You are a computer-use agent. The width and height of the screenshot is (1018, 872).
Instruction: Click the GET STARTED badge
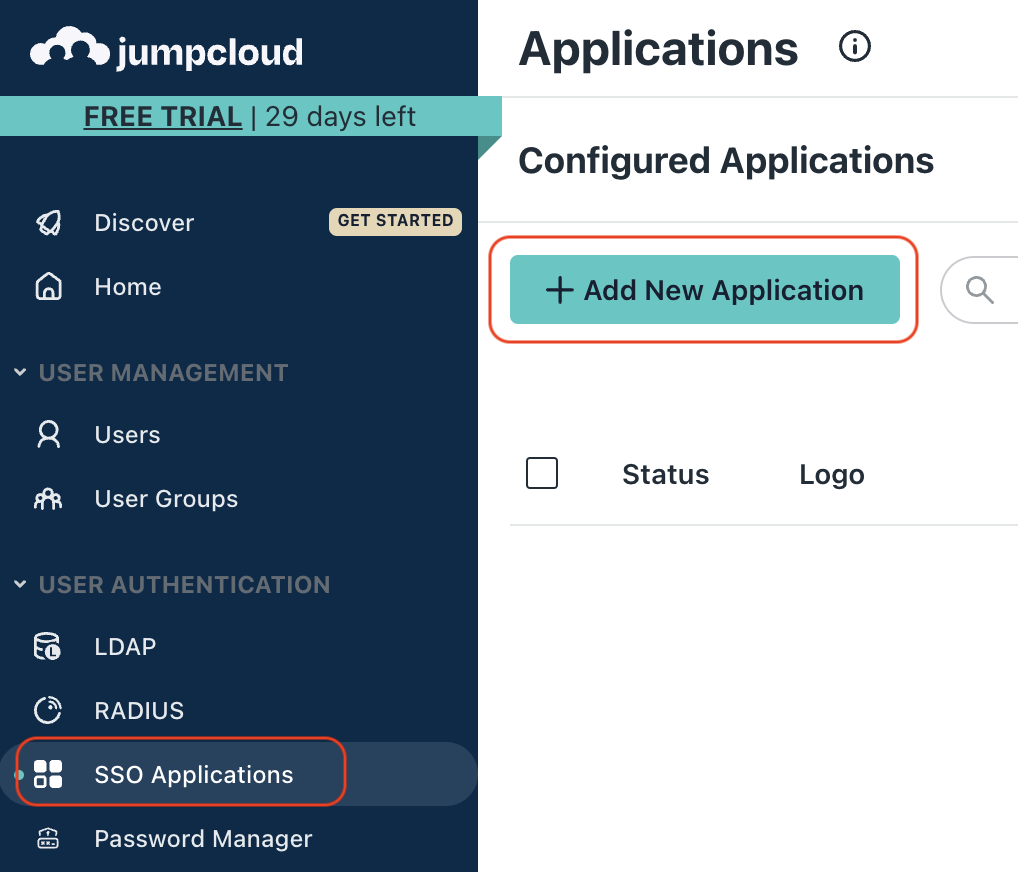point(395,221)
